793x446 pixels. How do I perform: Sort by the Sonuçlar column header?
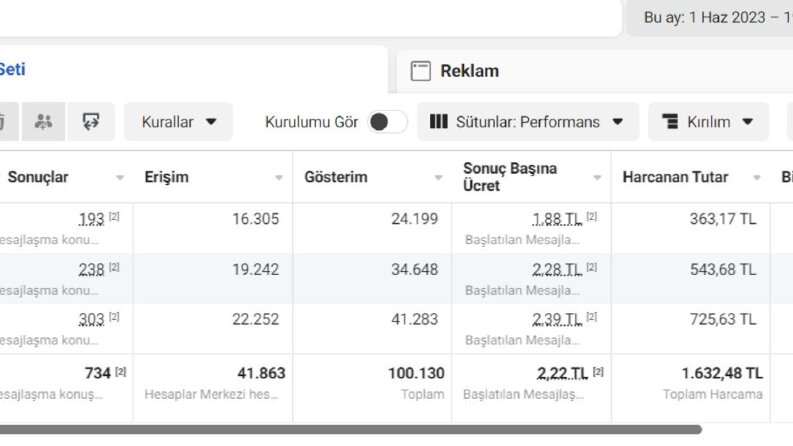(x=38, y=177)
